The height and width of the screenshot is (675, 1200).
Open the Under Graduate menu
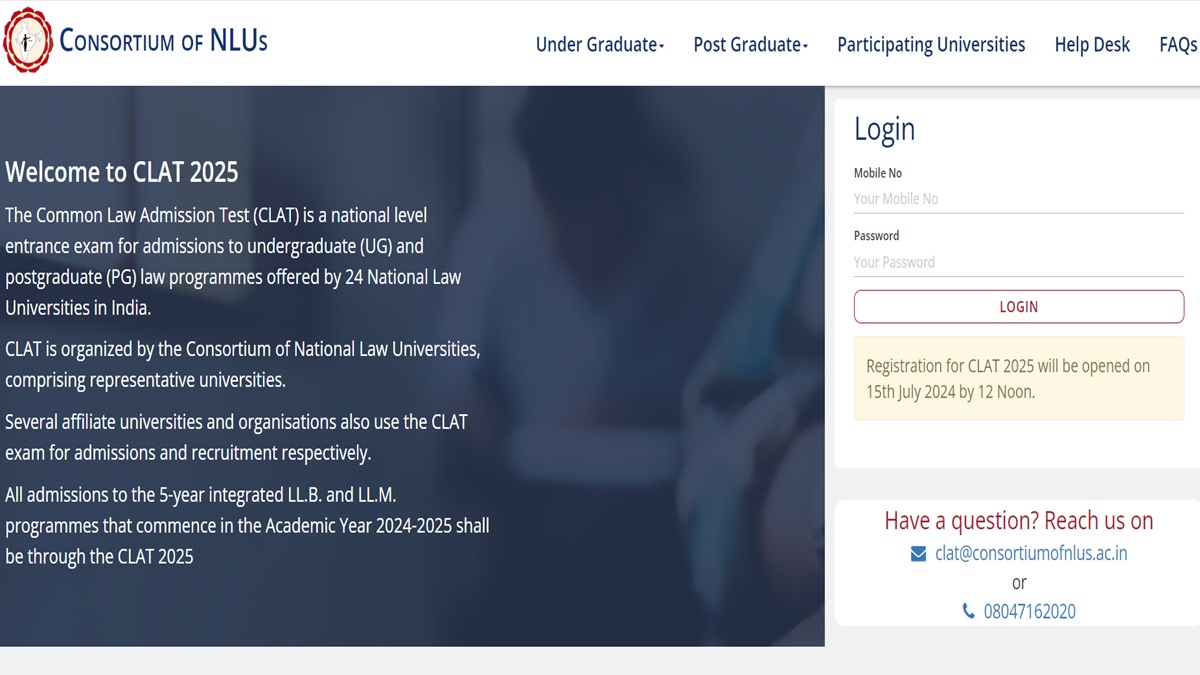pos(598,44)
